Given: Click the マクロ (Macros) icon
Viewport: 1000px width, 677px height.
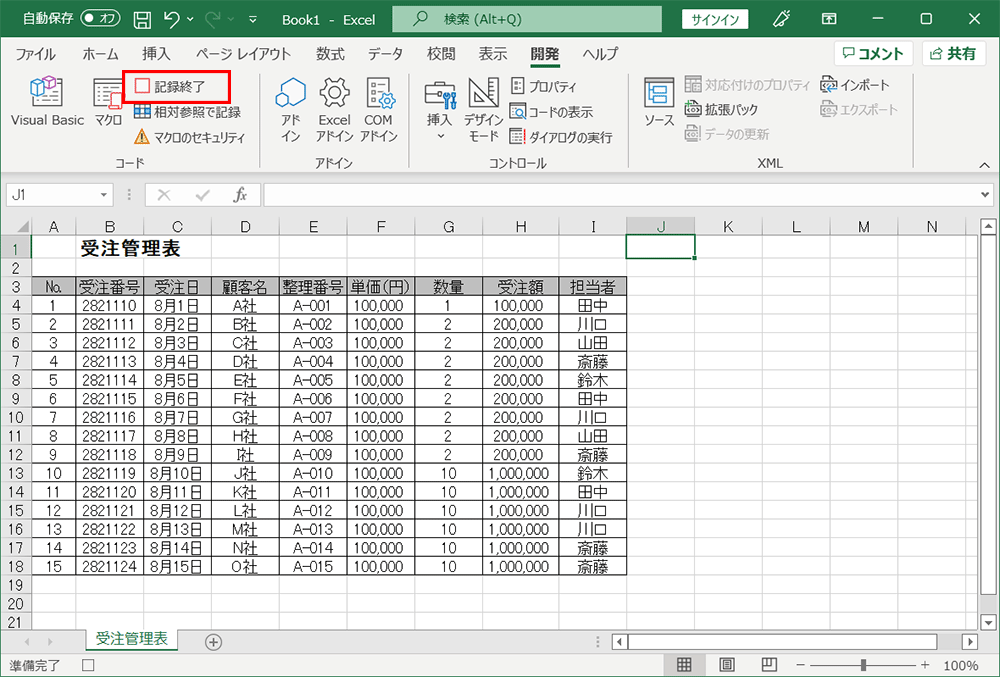Looking at the screenshot, I should pyautogui.click(x=108, y=104).
